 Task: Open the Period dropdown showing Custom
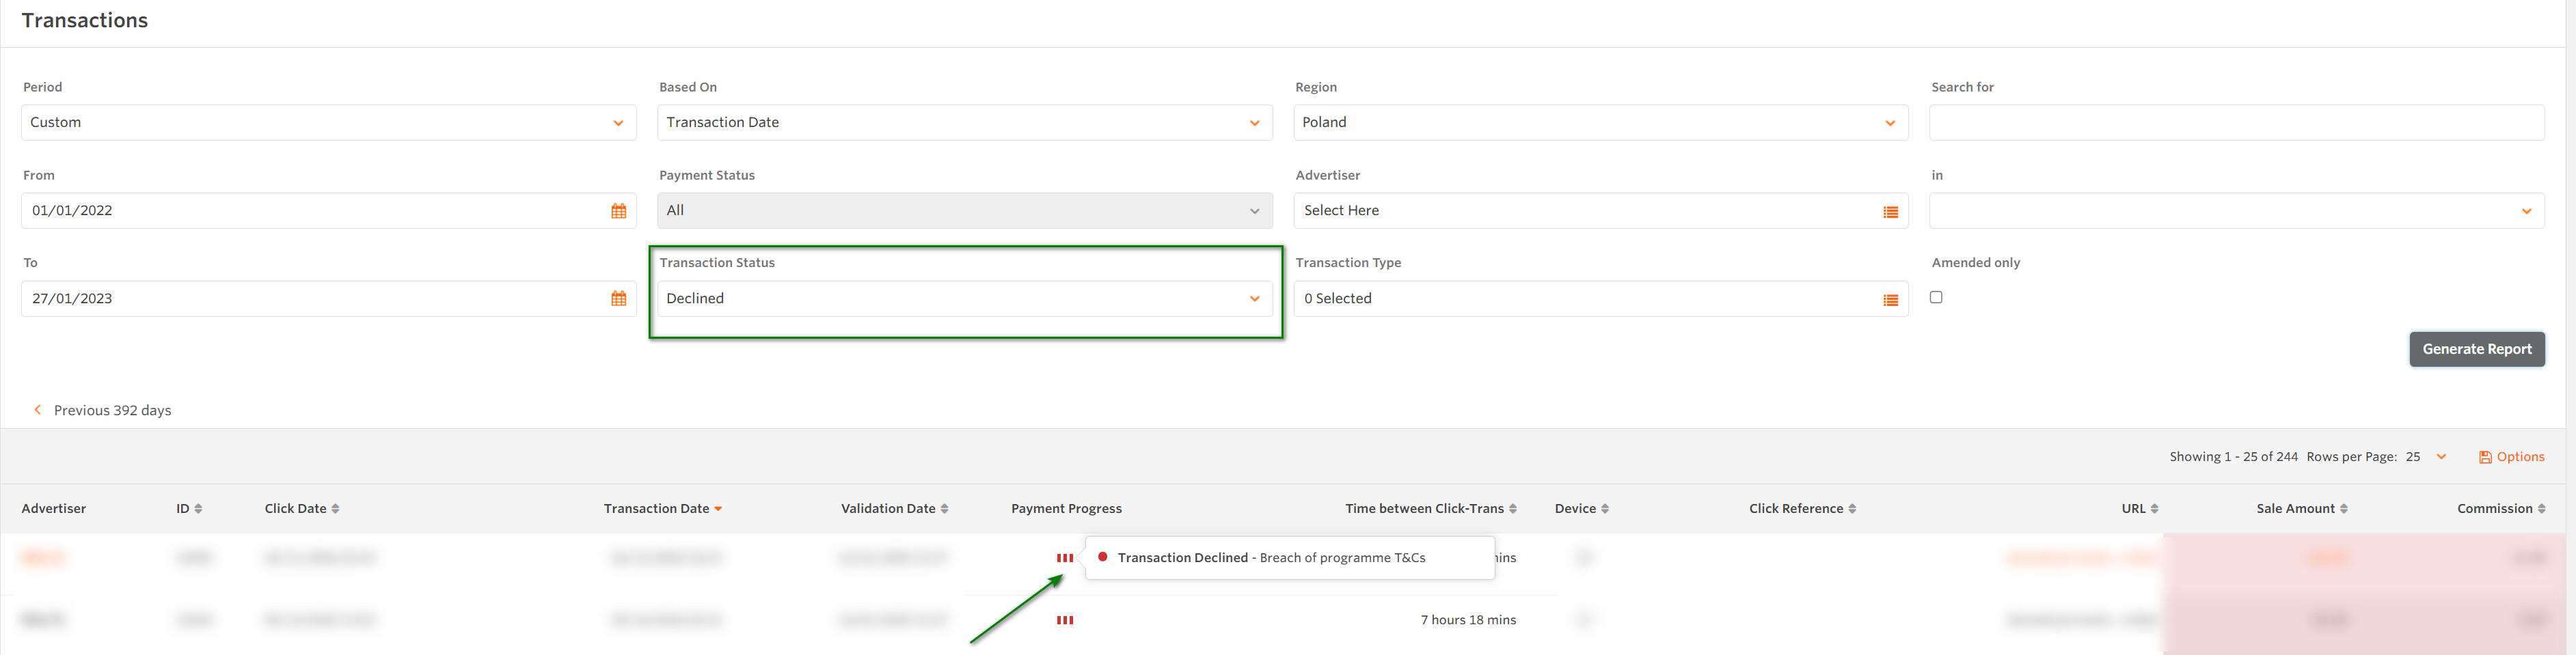click(x=328, y=122)
